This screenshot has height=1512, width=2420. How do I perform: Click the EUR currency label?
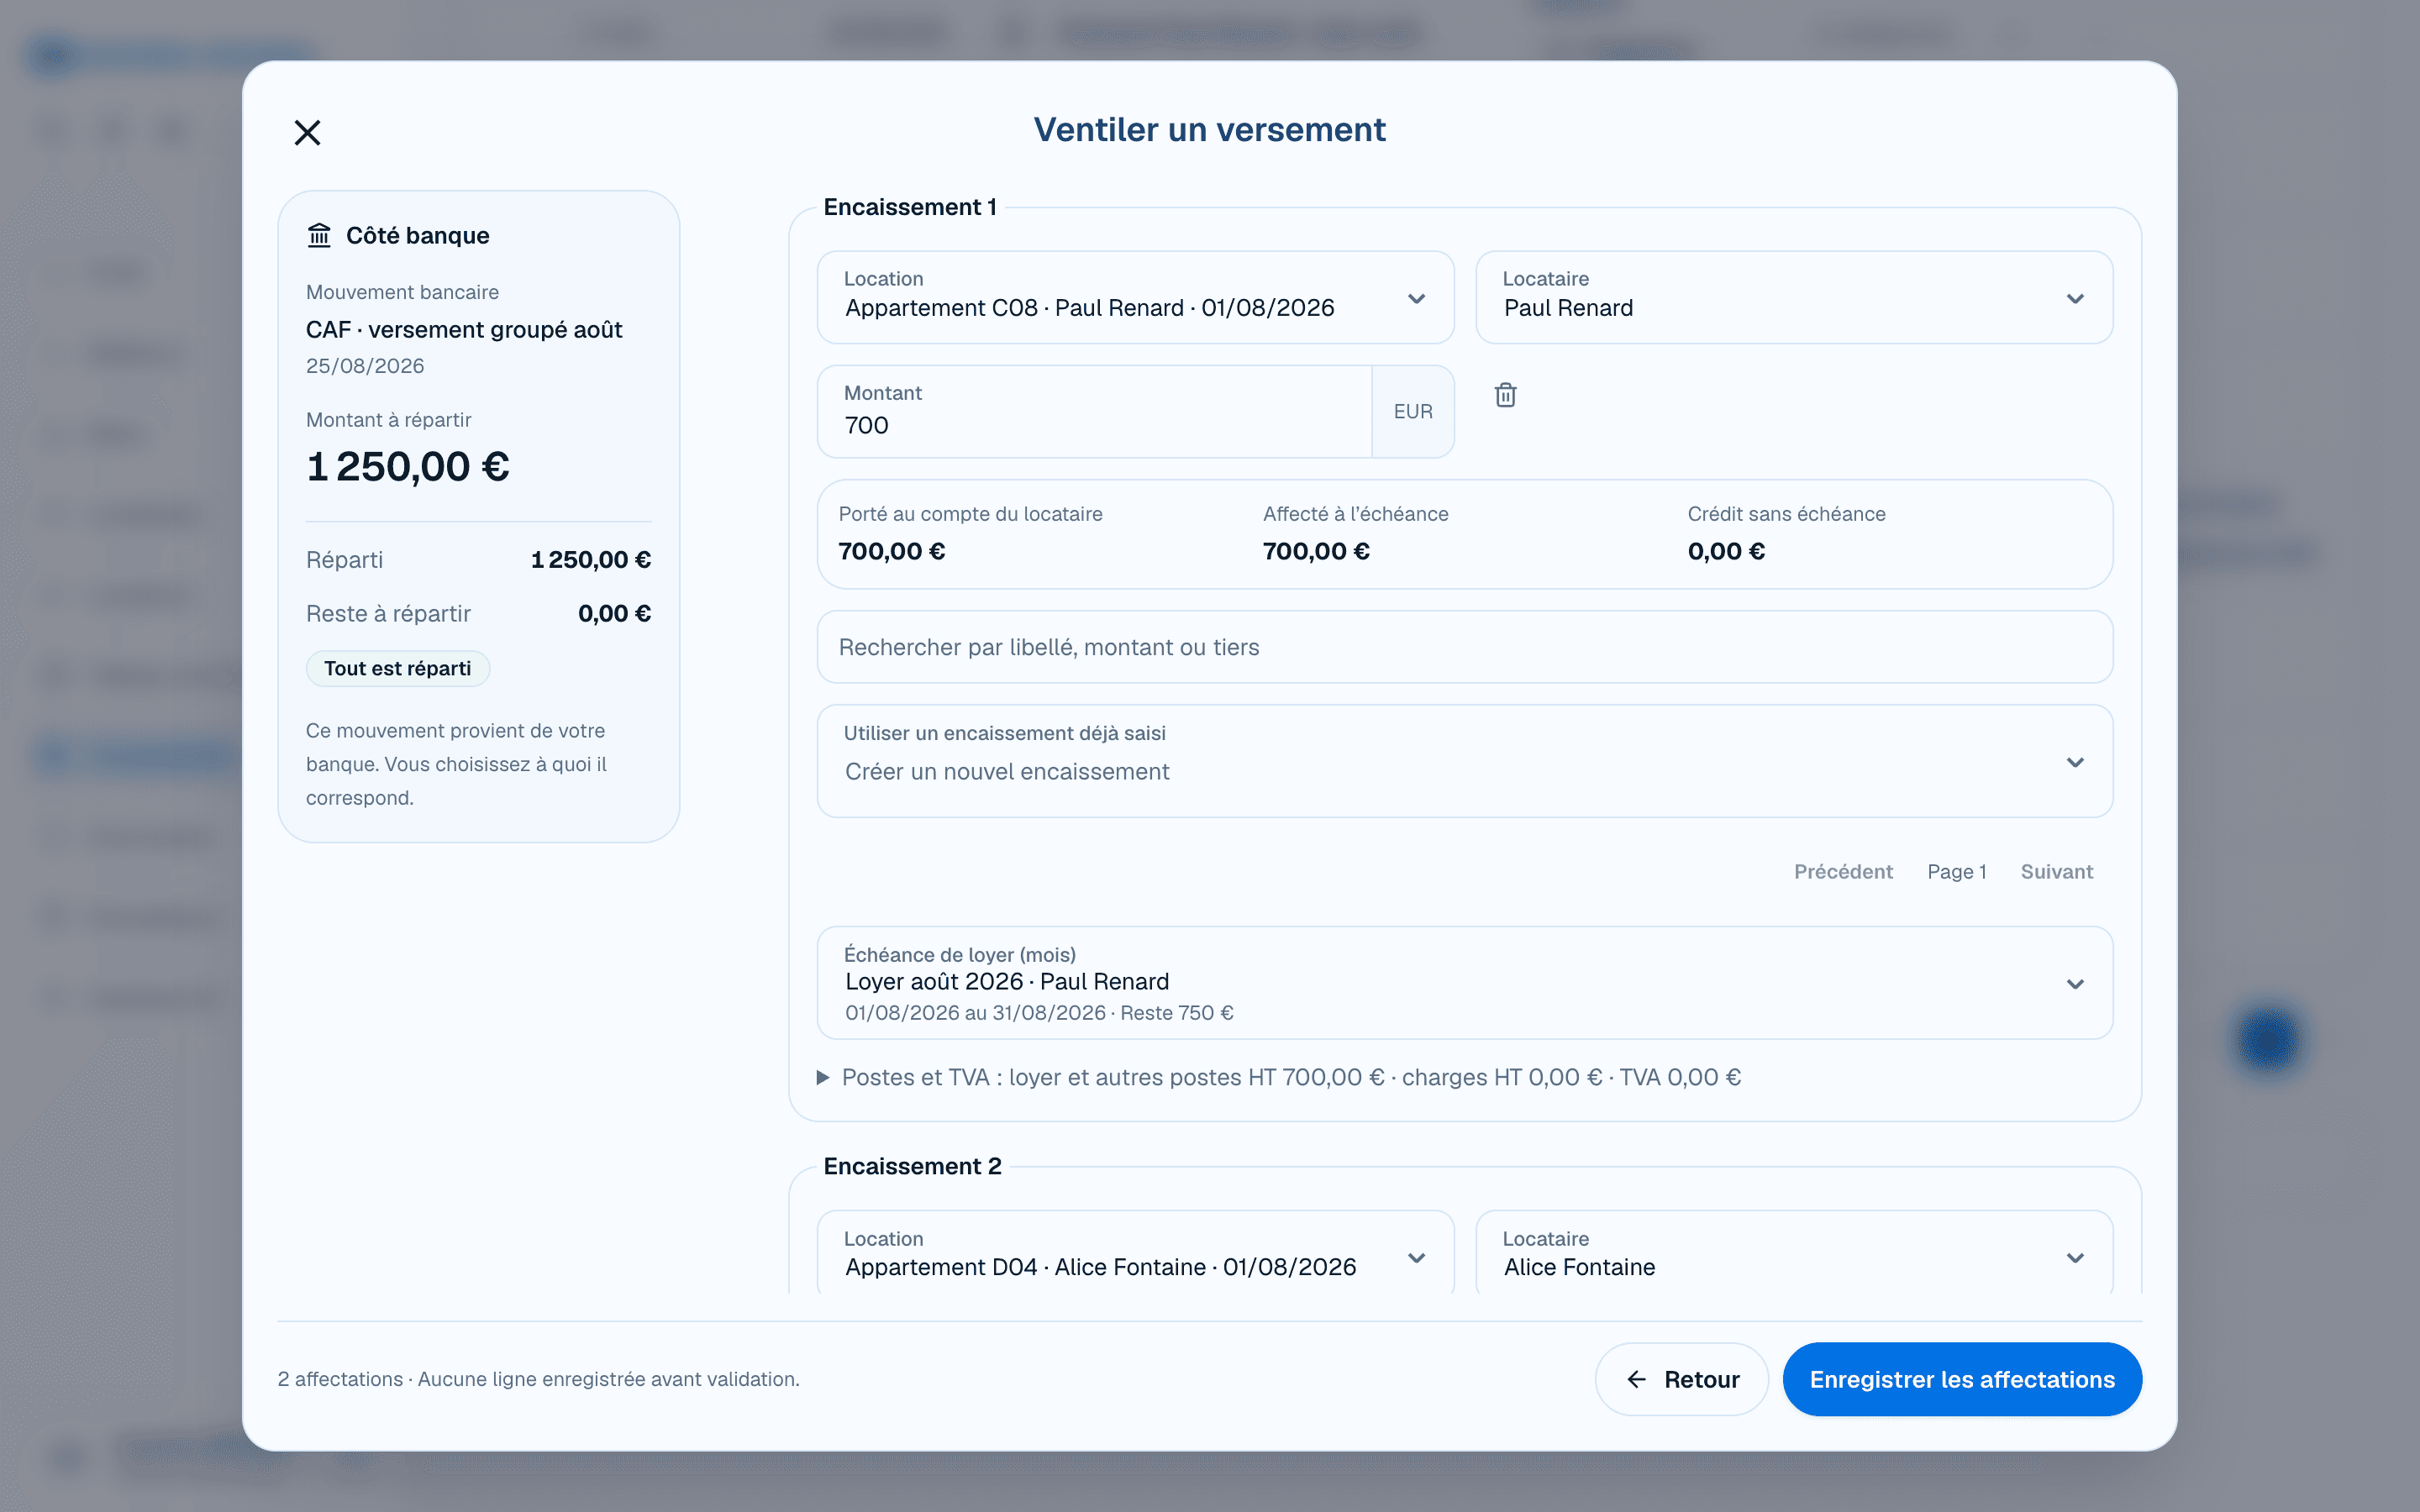pos(1413,411)
